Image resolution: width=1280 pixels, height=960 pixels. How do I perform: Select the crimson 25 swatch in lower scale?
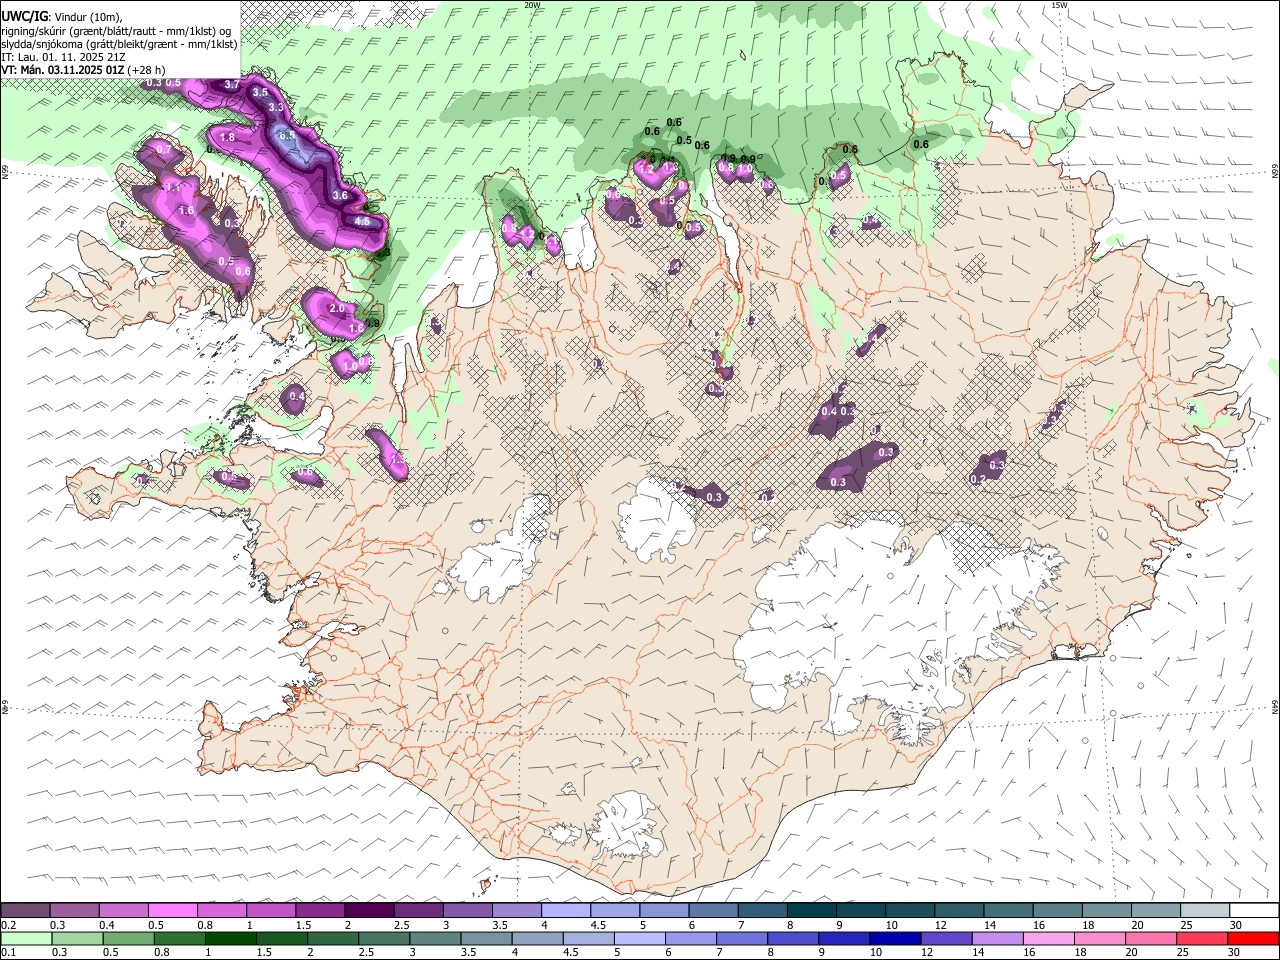tap(1201, 939)
